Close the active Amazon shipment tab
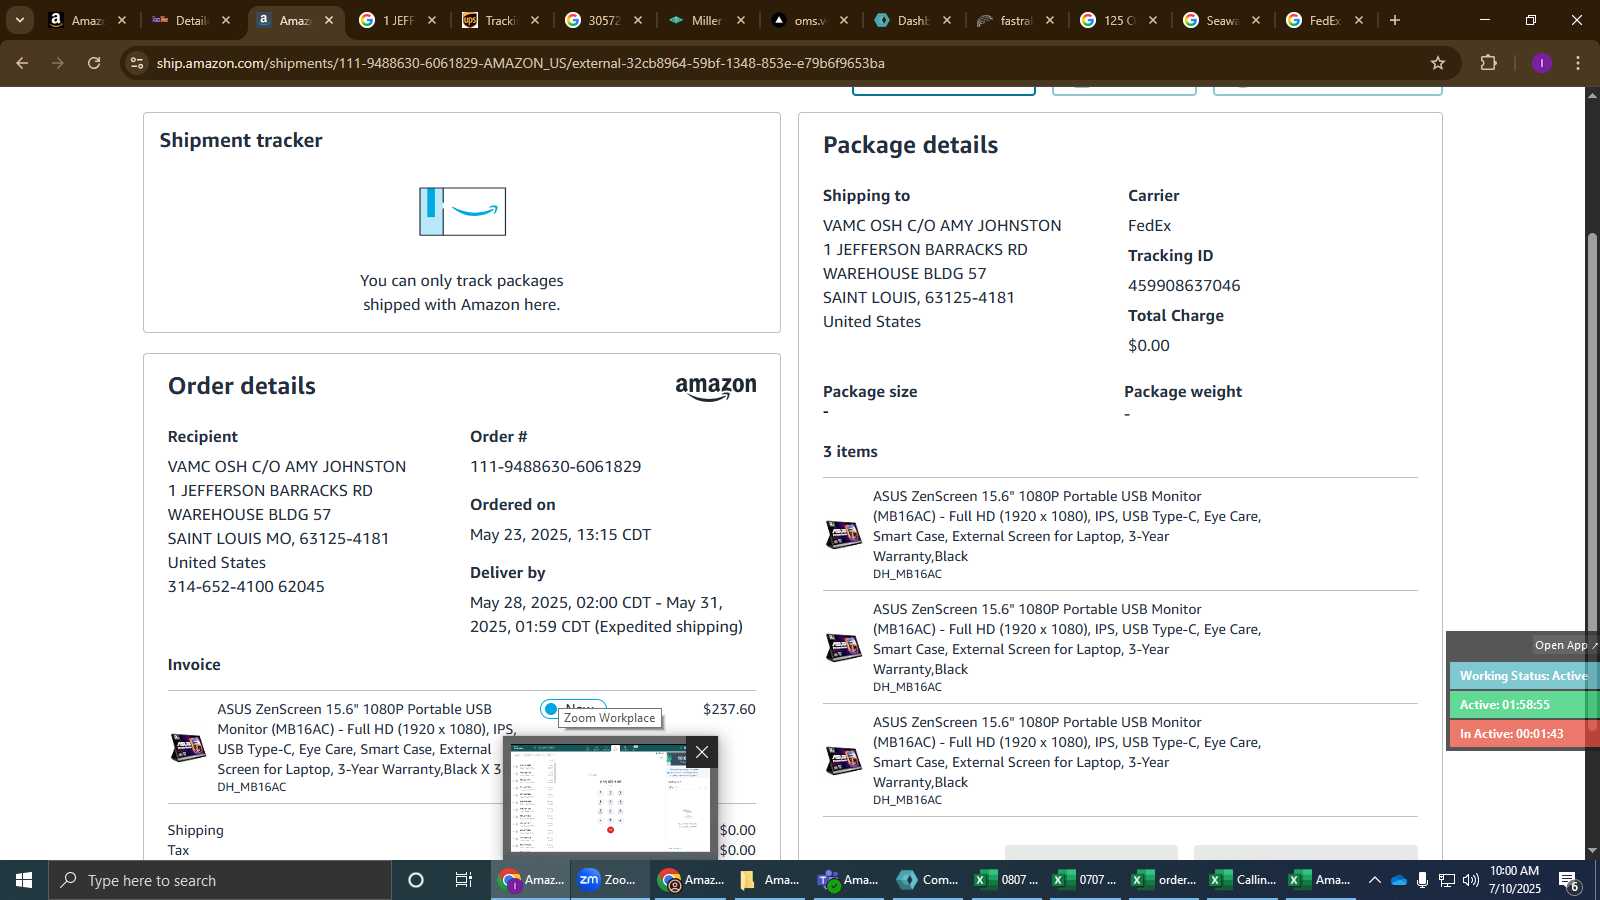 pyautogui.click(x=329, y=20)
